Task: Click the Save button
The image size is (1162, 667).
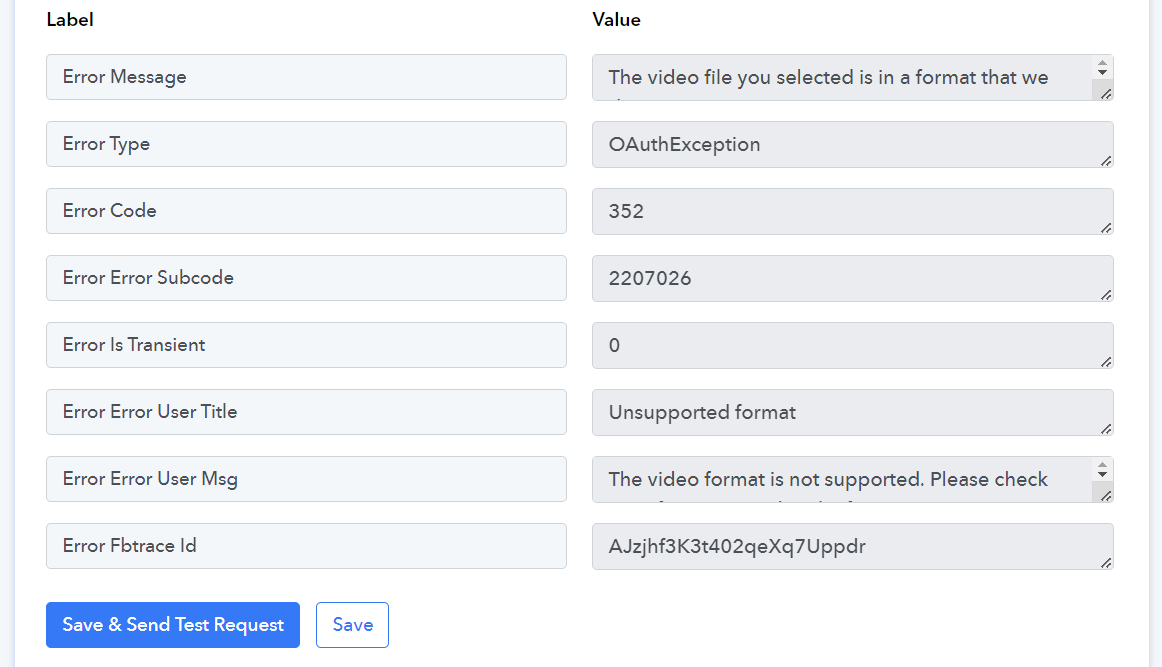Action: pos(352,625)
